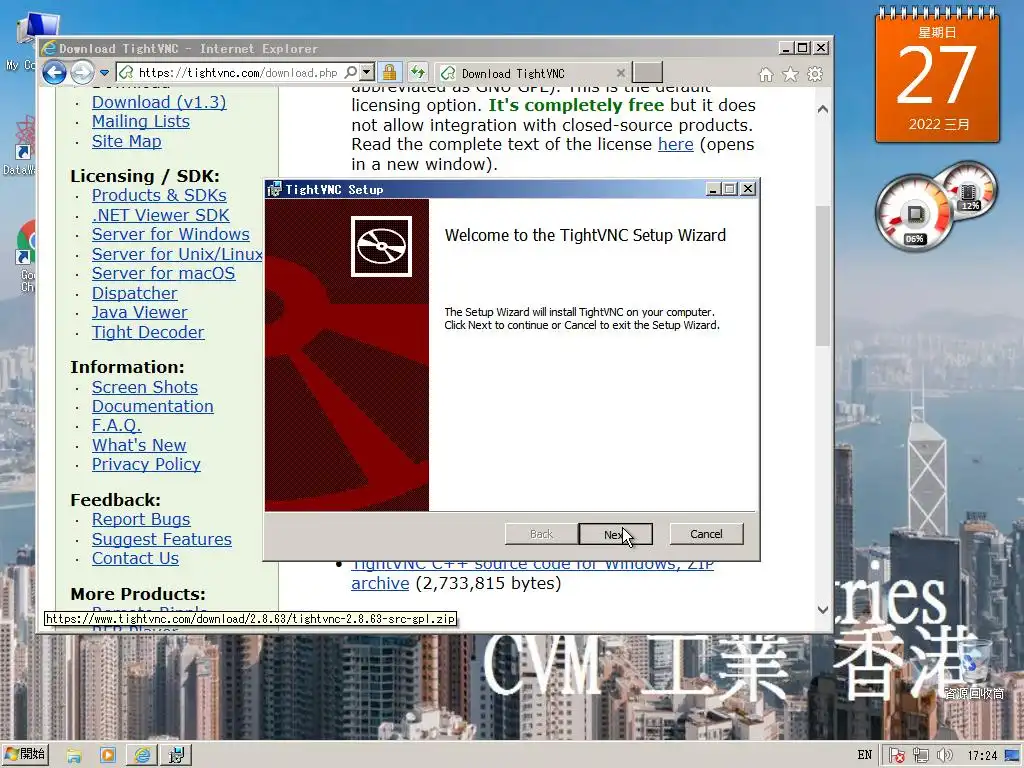Click the volume speaker tray icon

click(x=944, y=756)
